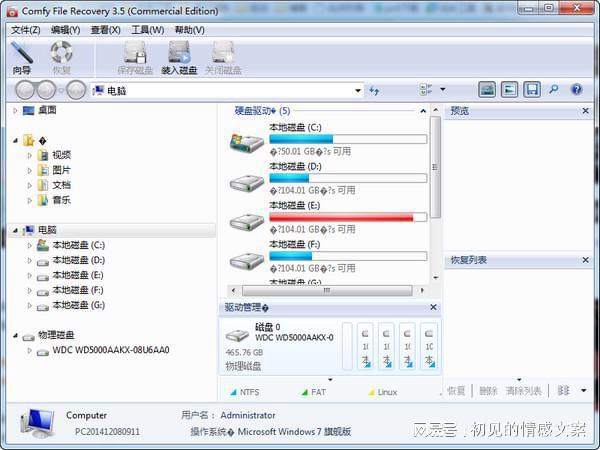Screen dimensions: 600x450
Task: Toggle the drive manager panel icon
Action: (509, 90)
